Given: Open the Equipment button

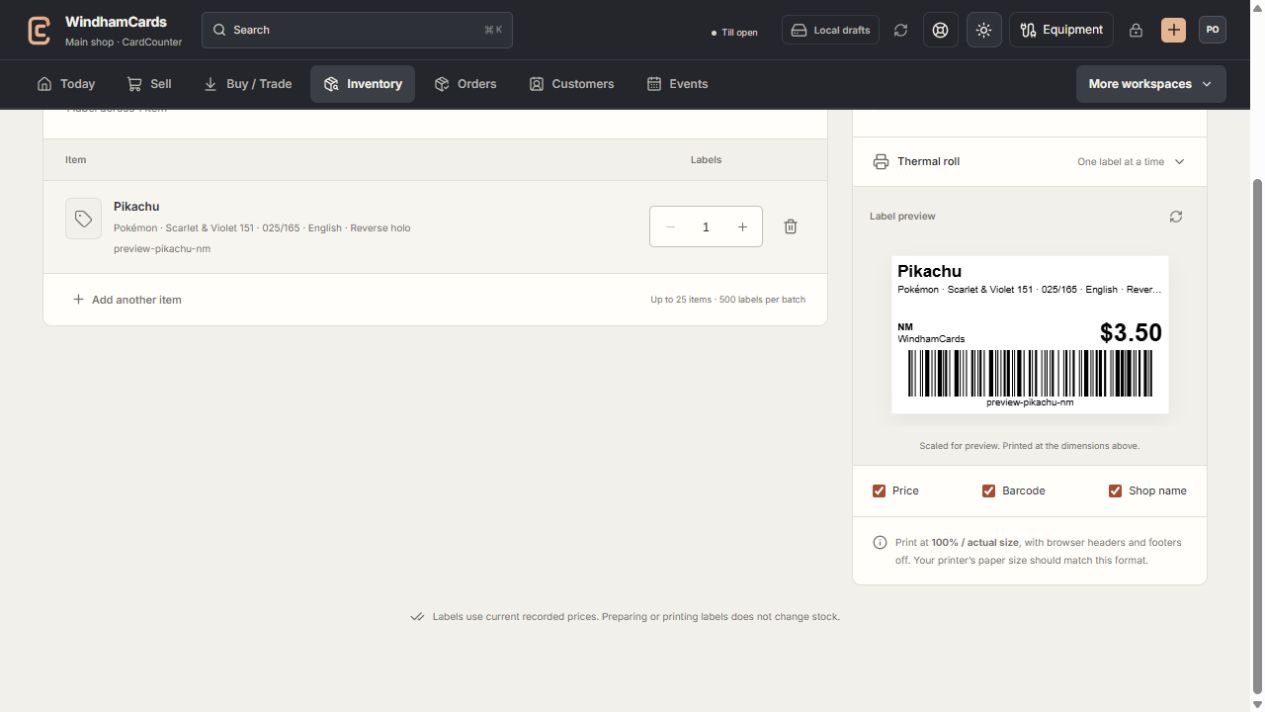Looking at the screenshot, I should coord(1061,30).
